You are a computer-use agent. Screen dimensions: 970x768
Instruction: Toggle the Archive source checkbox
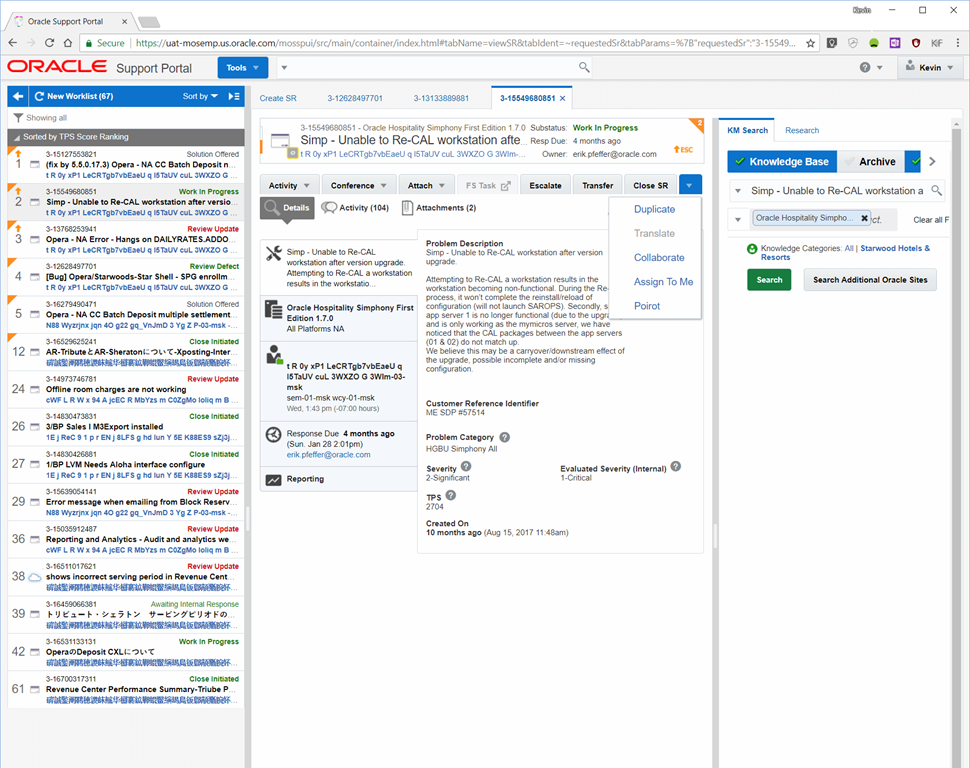[848, 161]
